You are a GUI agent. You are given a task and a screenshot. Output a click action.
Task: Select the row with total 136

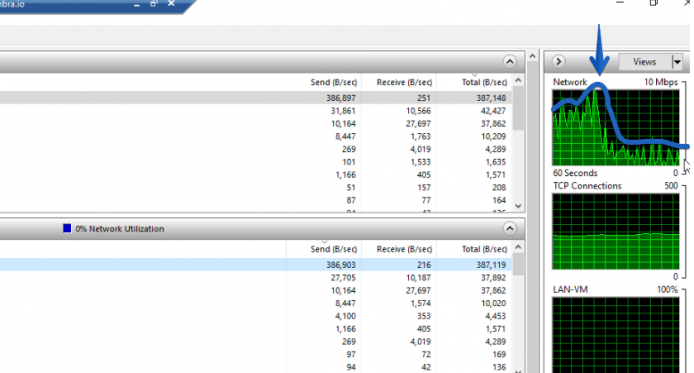pos(256,367)
